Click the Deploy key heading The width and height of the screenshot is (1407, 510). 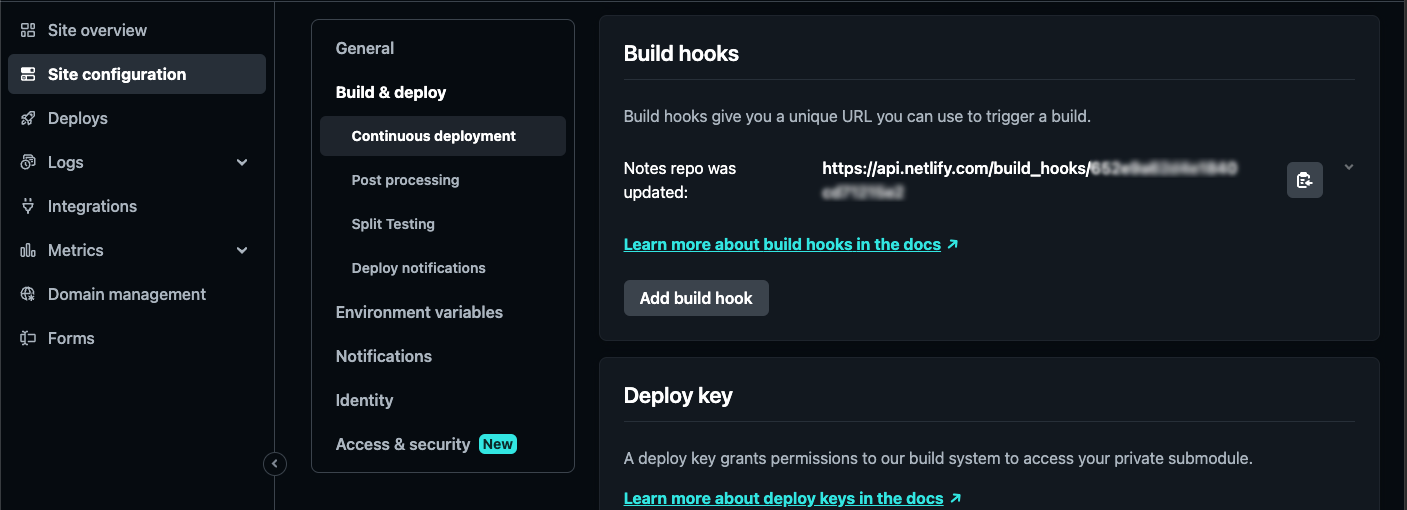tap(678, 395)
